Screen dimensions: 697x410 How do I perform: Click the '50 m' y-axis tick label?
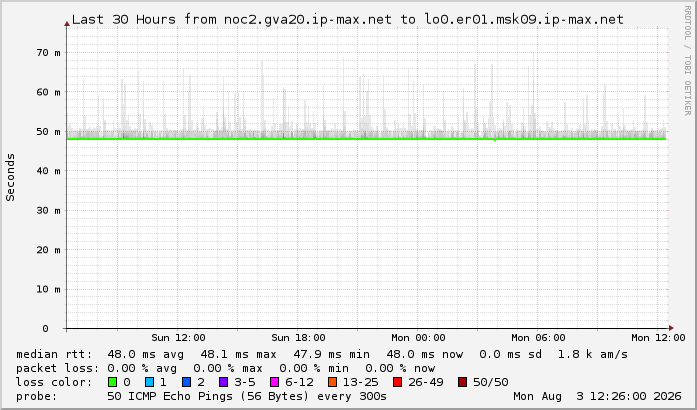[48, 132]
